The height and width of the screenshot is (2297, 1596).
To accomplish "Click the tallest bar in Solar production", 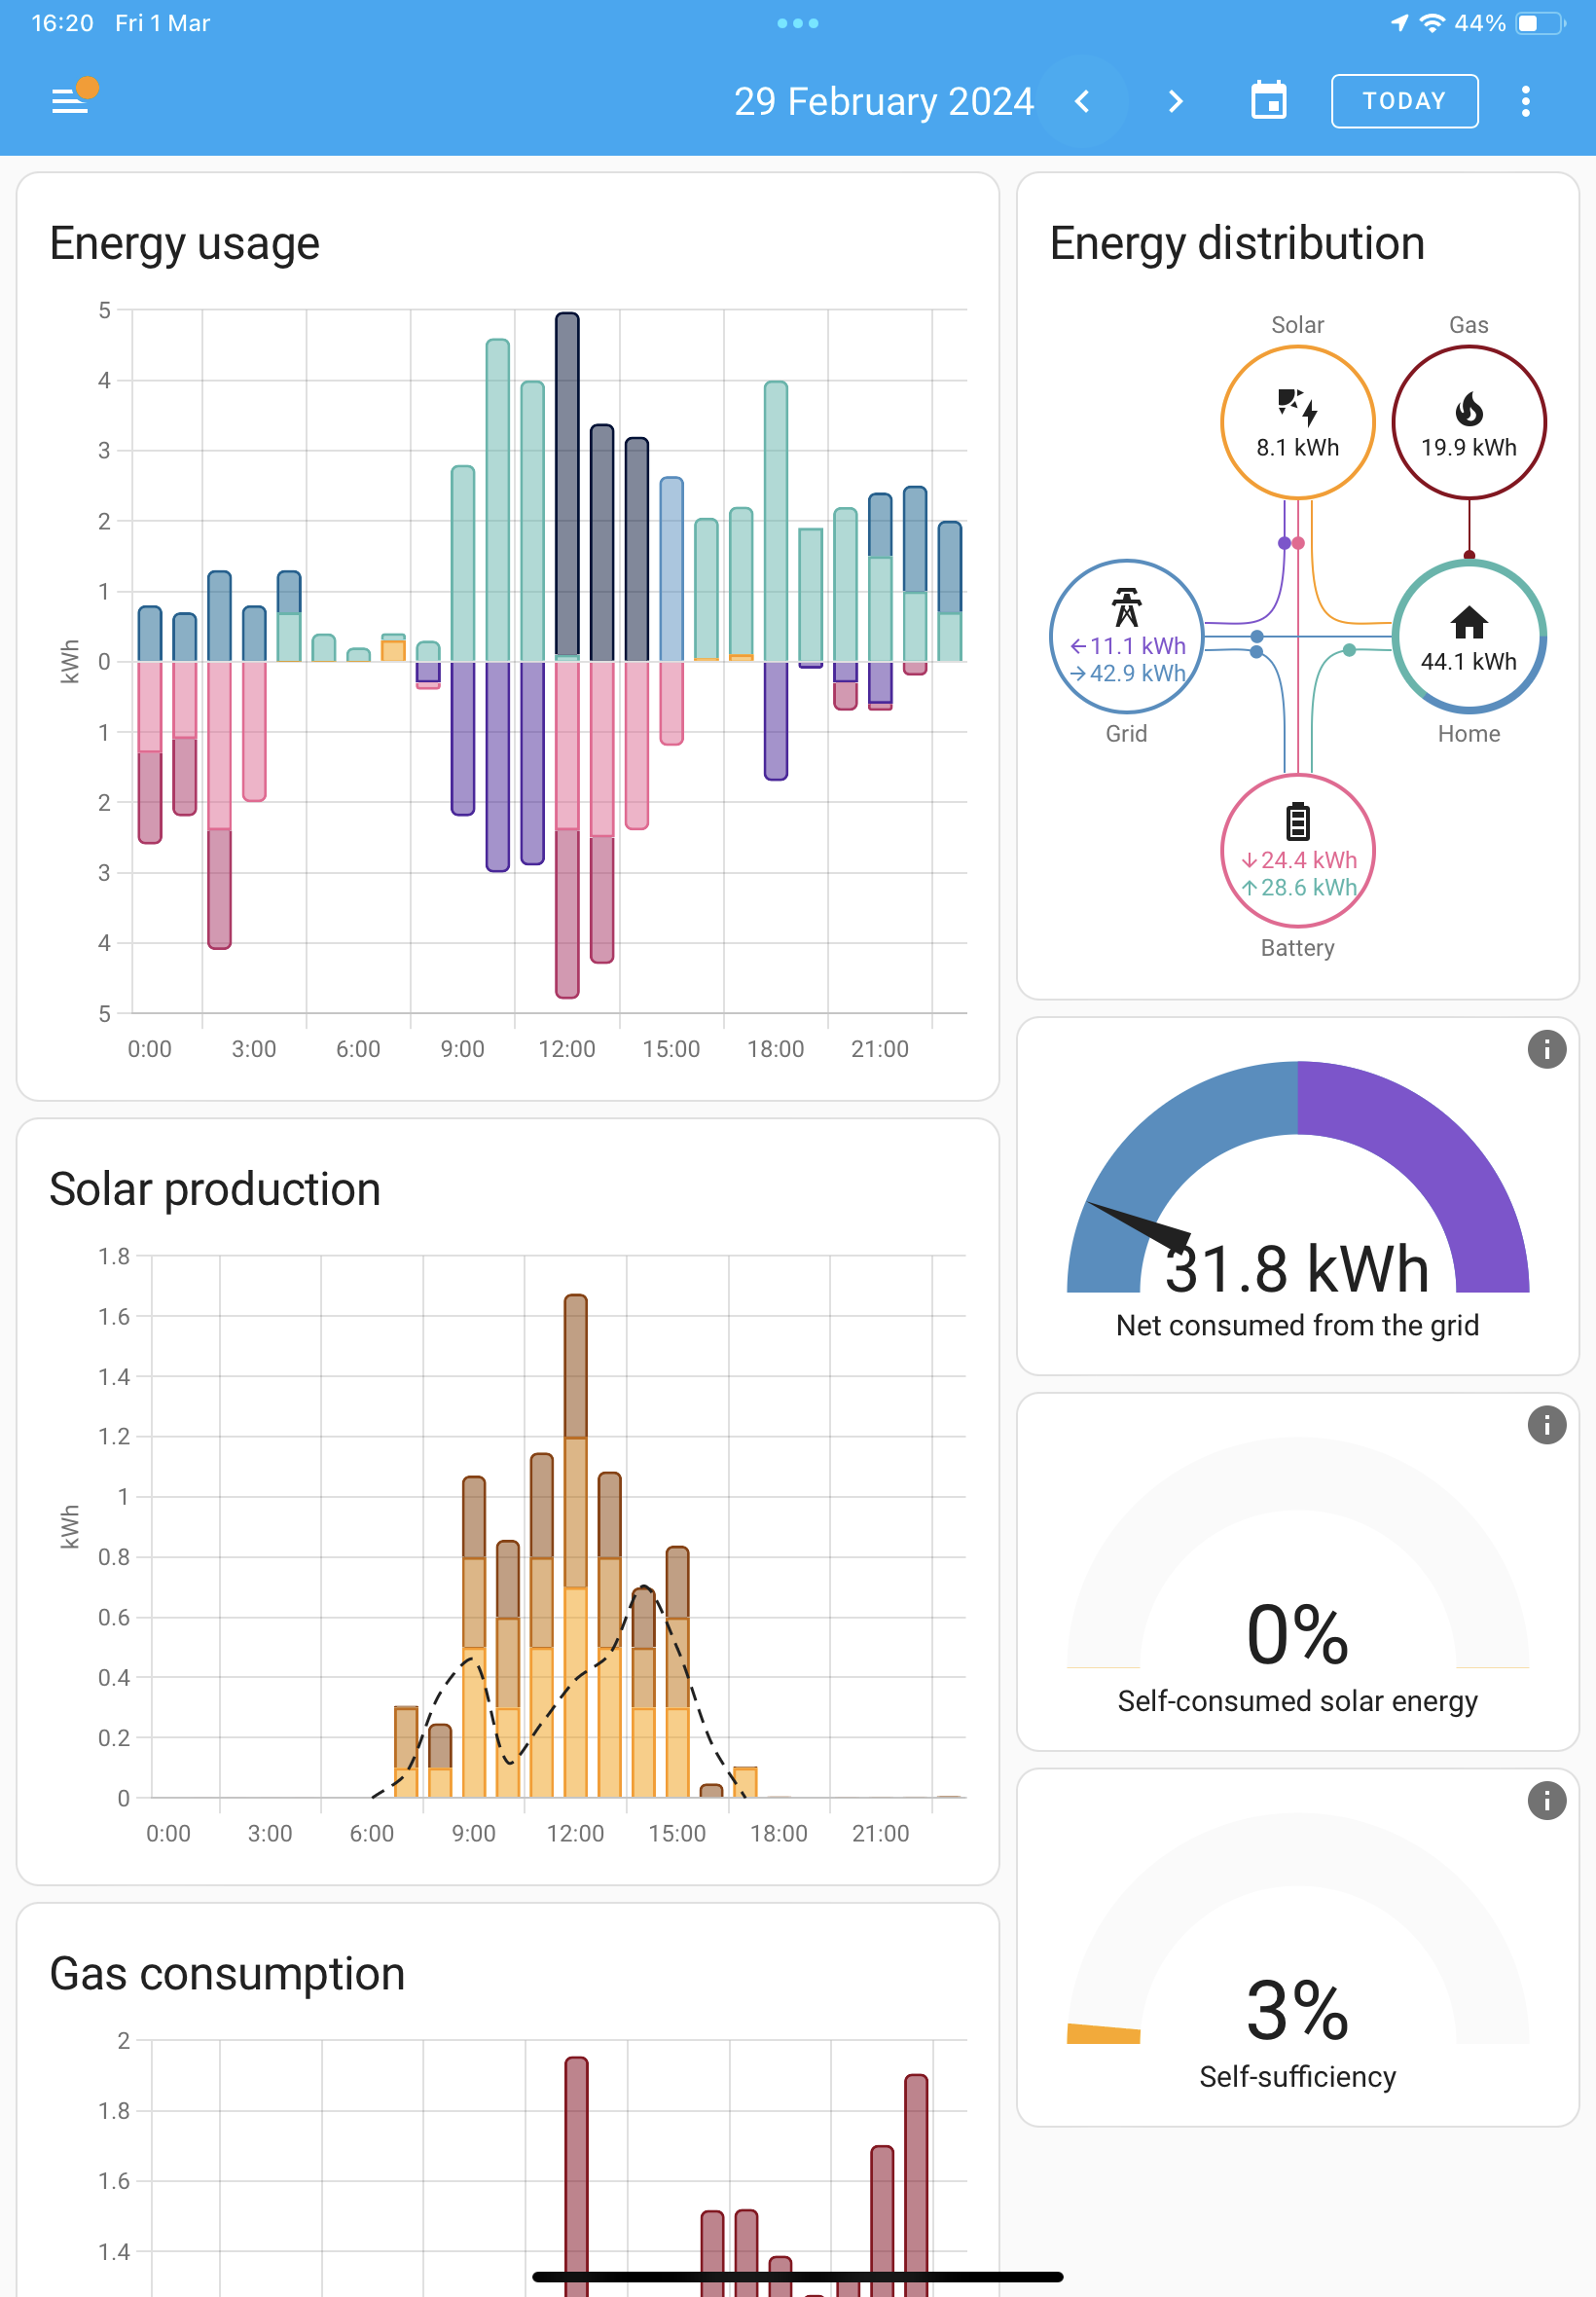I will 575,1545.
